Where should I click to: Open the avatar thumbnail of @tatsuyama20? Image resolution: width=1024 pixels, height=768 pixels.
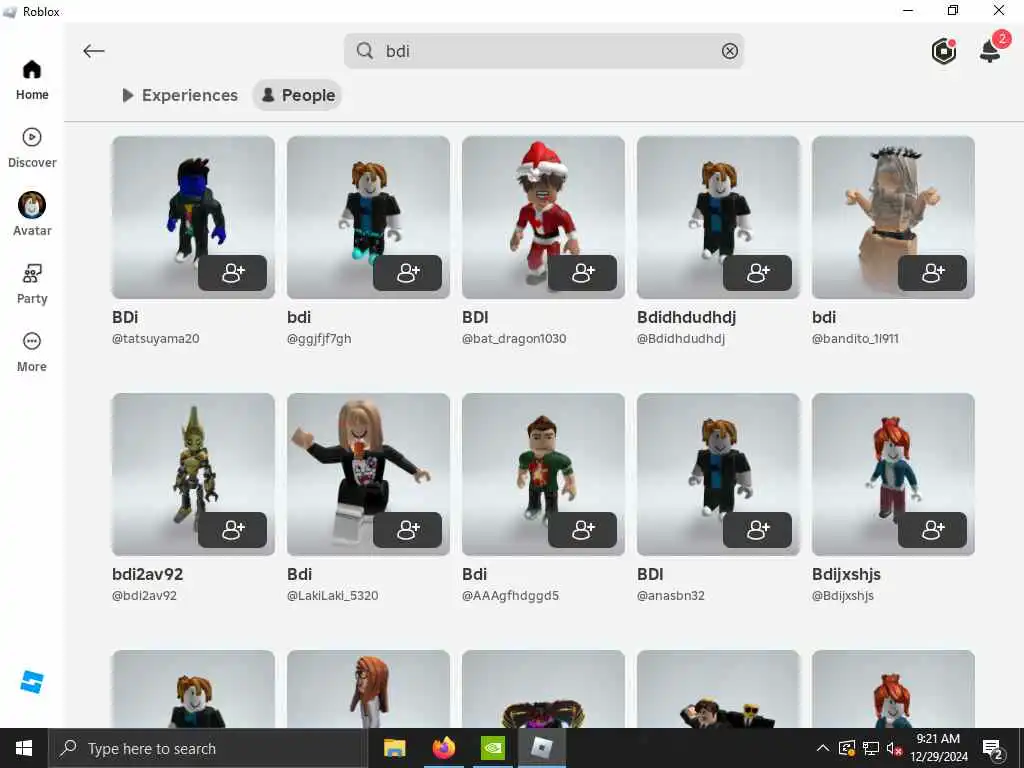(x=193, y=217)
